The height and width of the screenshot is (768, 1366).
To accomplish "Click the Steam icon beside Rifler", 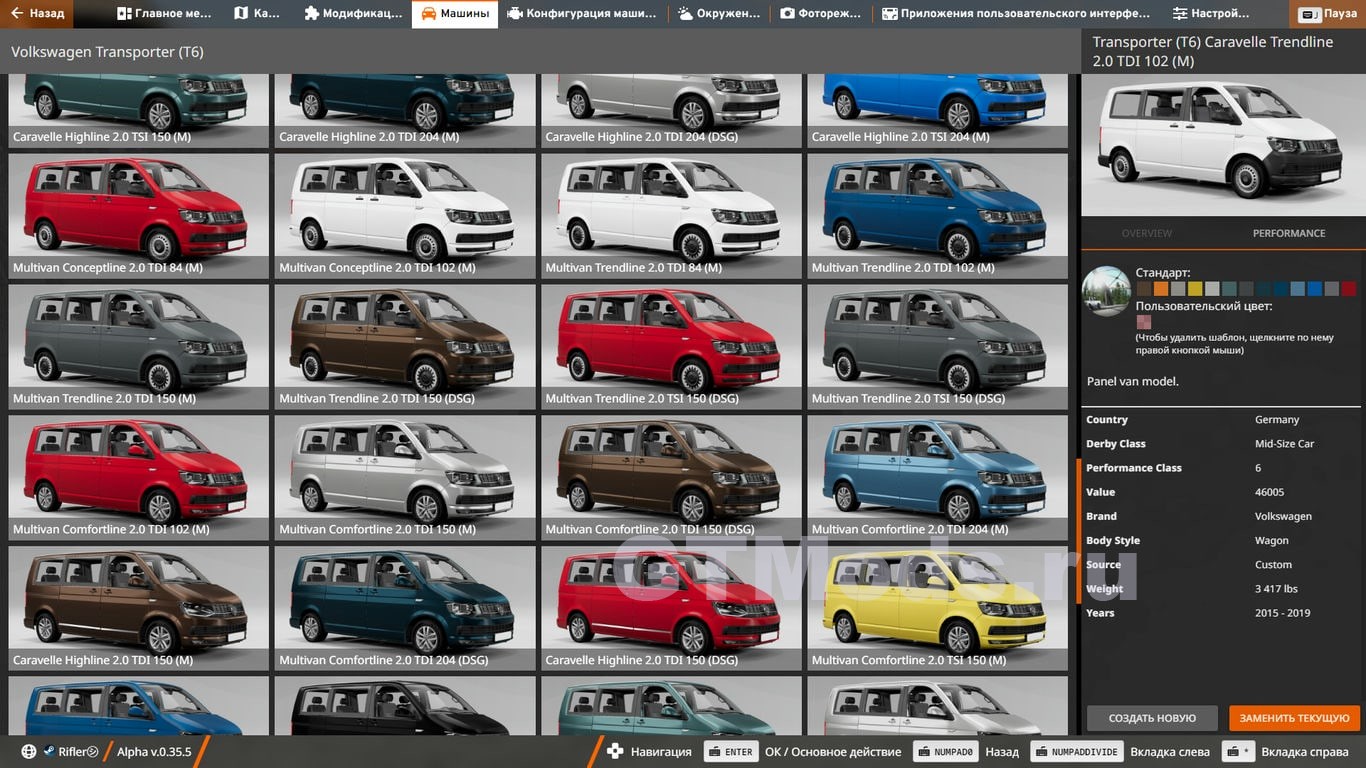I will click(48, 752).
